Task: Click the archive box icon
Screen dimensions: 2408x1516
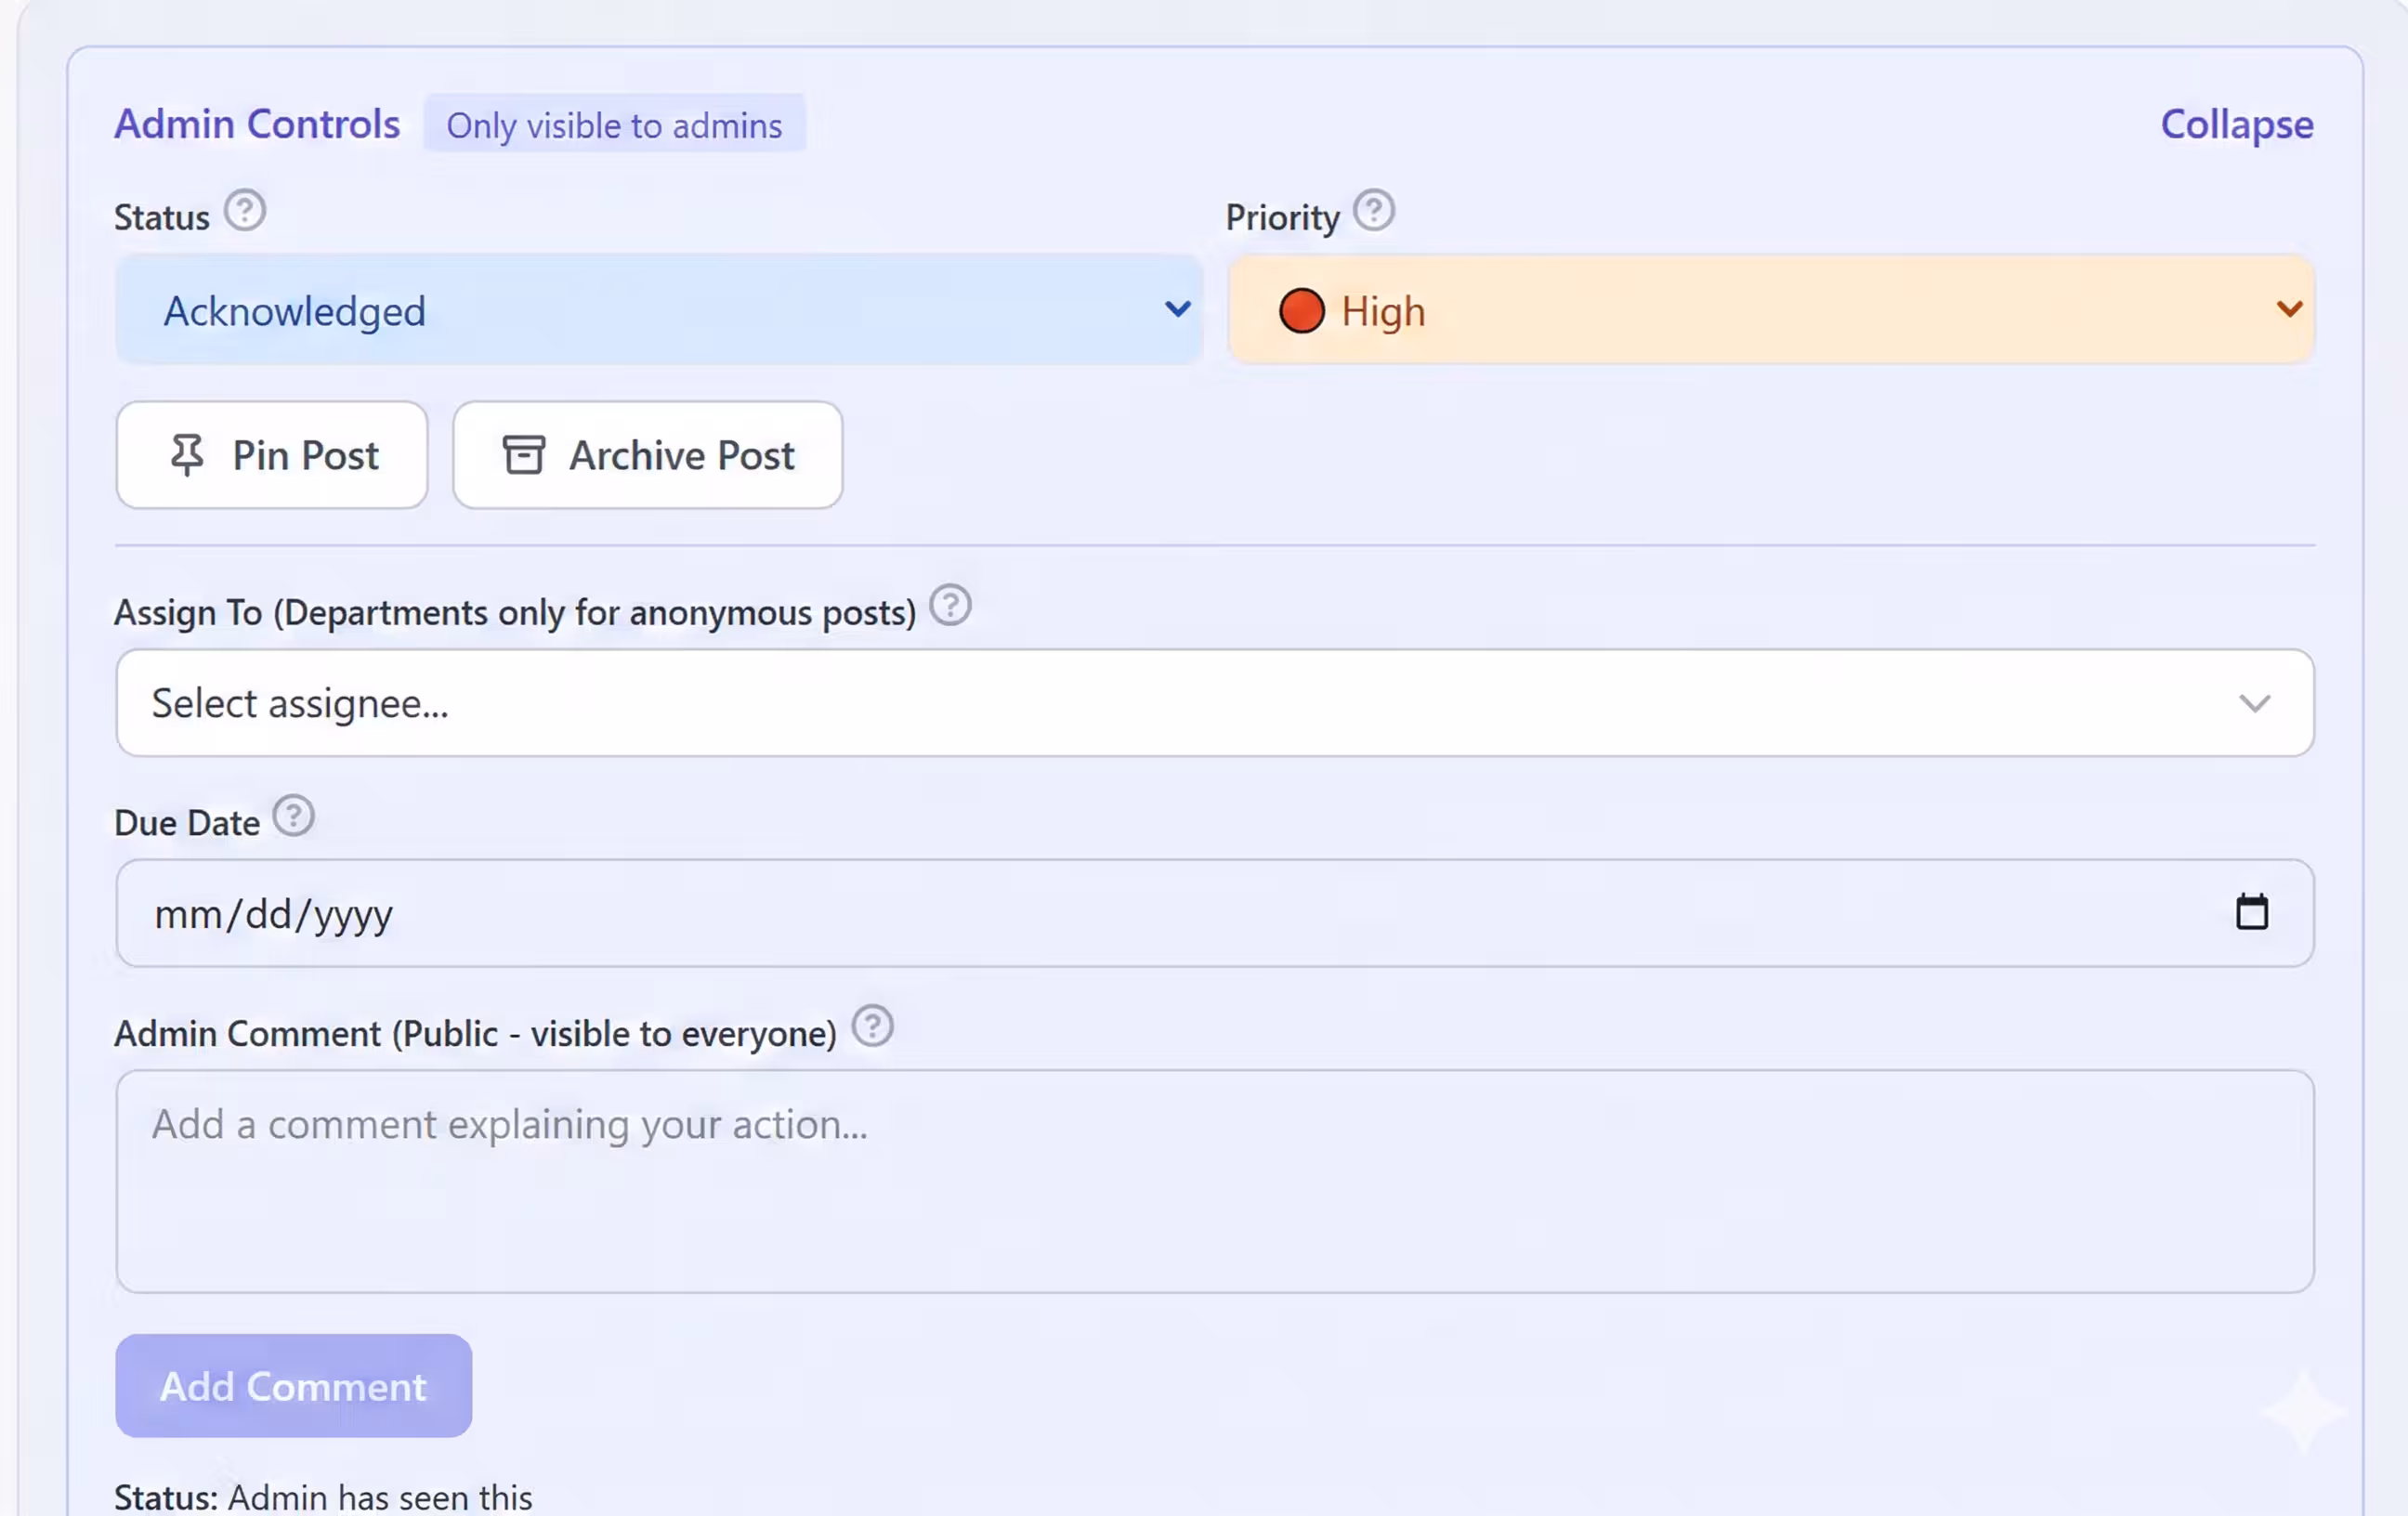Action: (x=521, y=454)
